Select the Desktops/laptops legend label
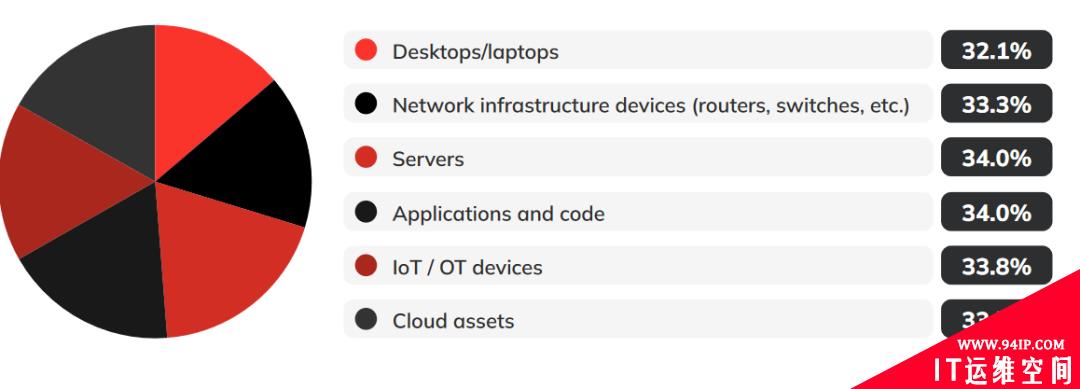This screenshot has width=1080, height=389. tap(475, 52)
